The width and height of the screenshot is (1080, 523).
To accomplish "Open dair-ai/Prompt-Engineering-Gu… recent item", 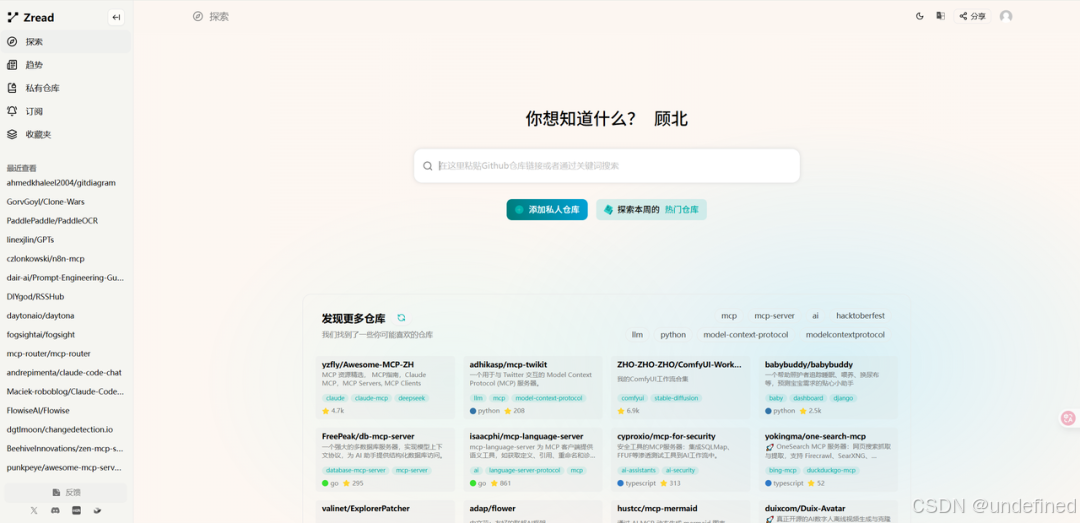I will click(x=65, y=278).
